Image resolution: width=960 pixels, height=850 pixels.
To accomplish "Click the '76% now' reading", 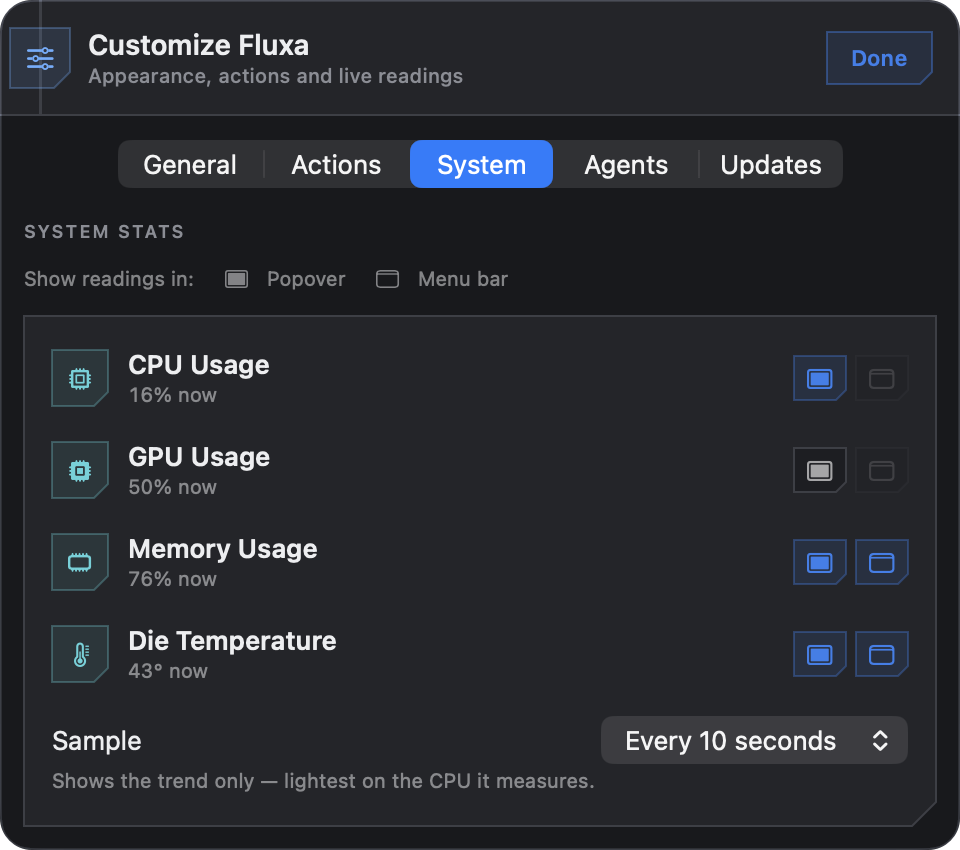I will coord(173,579).
